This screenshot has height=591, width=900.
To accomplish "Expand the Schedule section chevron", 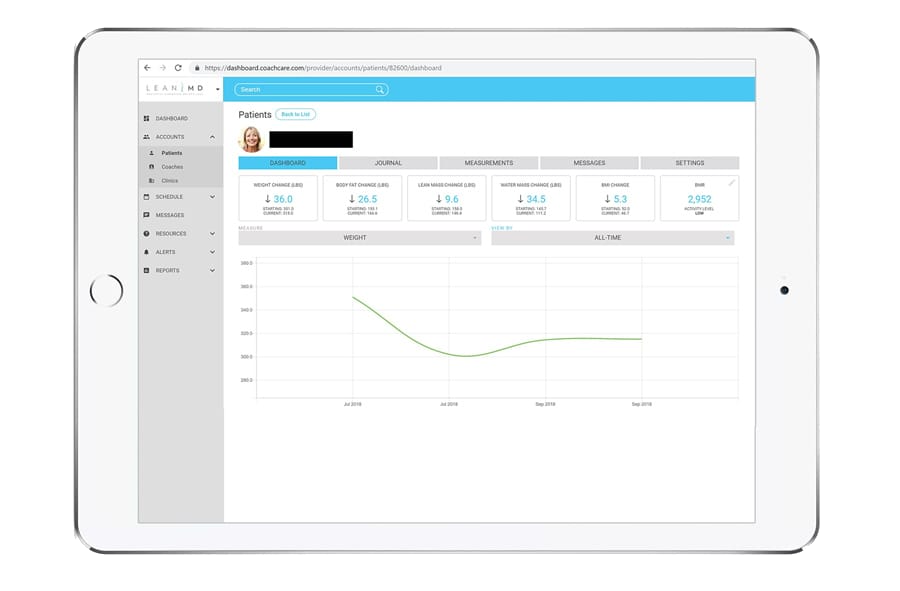I will click(x=212, y=197).
